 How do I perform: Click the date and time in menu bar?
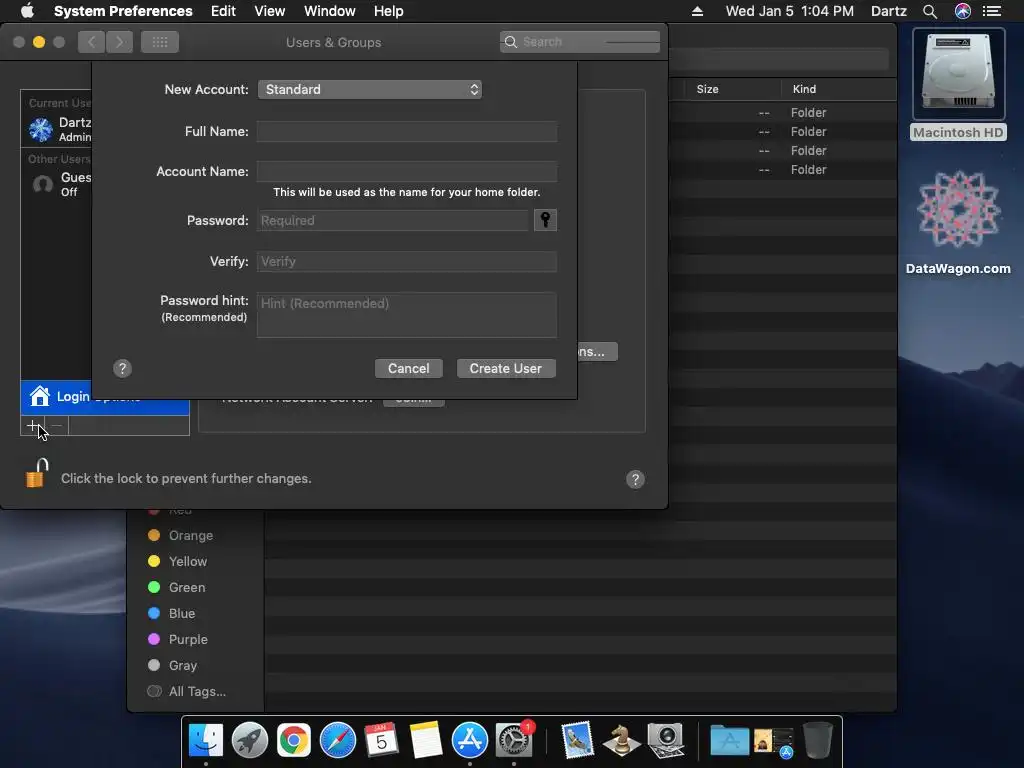pyautogui.click(x=790, y=11)
